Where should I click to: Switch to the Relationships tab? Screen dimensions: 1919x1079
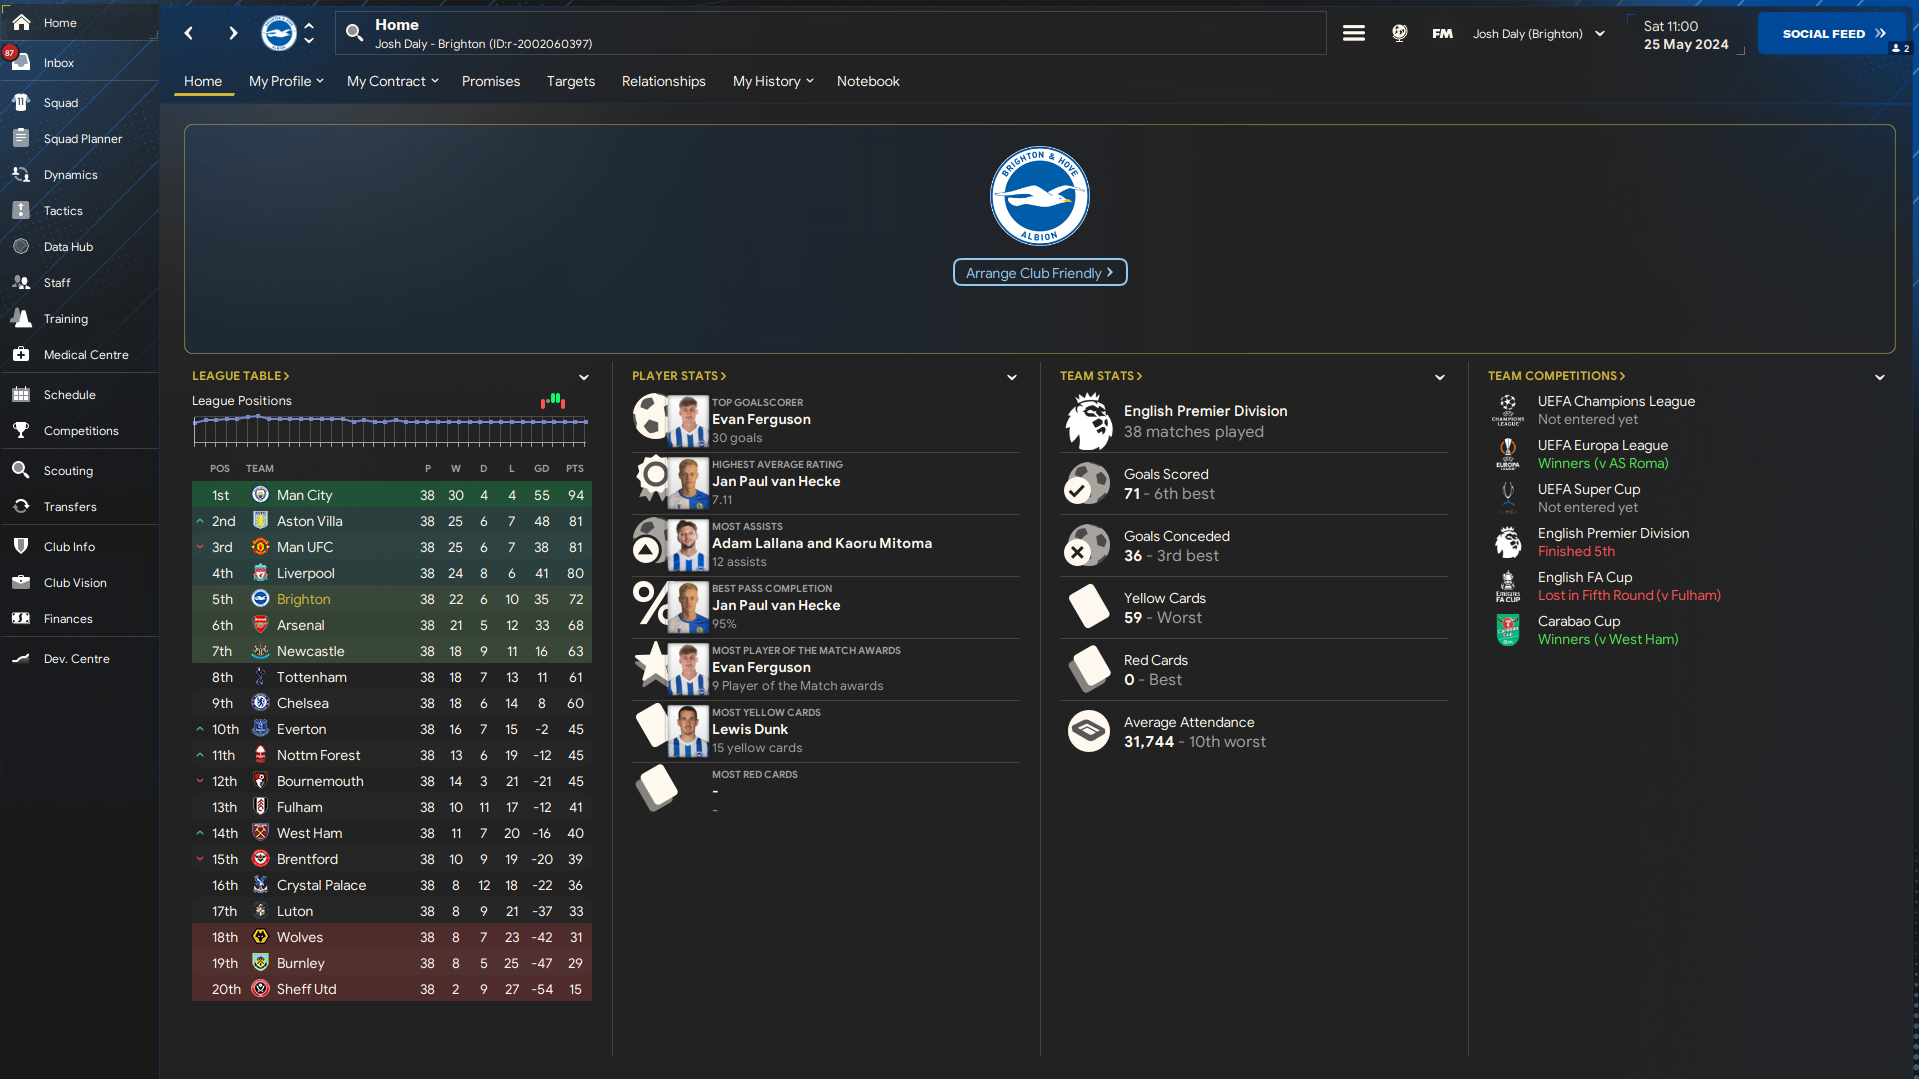point(664,81)
